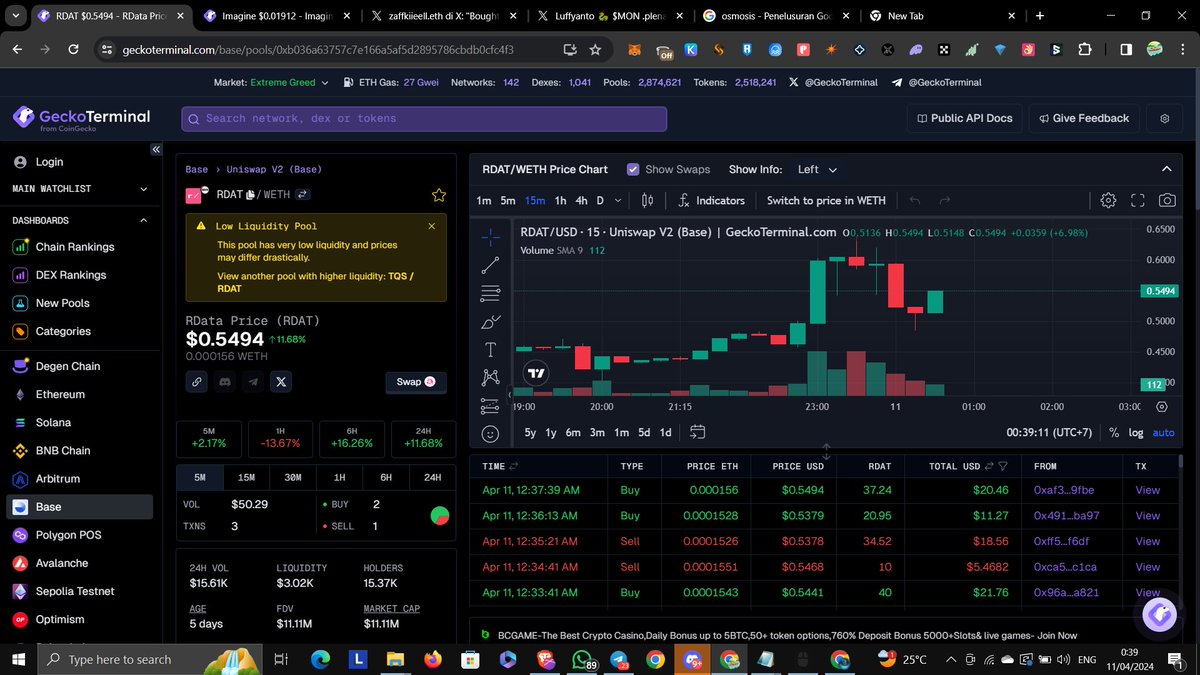Viewport: 1200px width, 675px height.
Task: Click Give Feedback button
Action: (1083, 118)
